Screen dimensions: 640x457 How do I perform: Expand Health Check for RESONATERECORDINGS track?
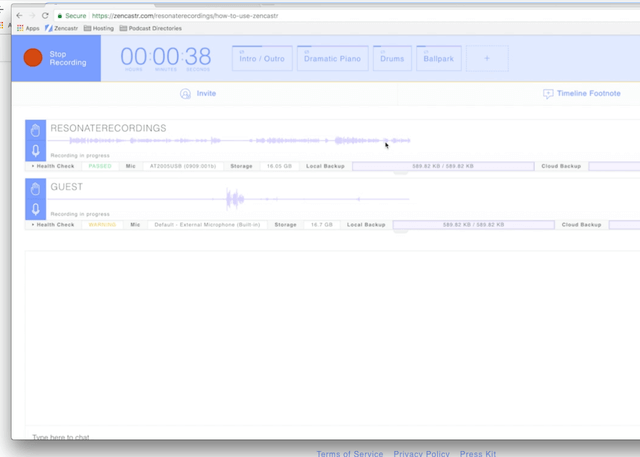click(x=54, y=166)
